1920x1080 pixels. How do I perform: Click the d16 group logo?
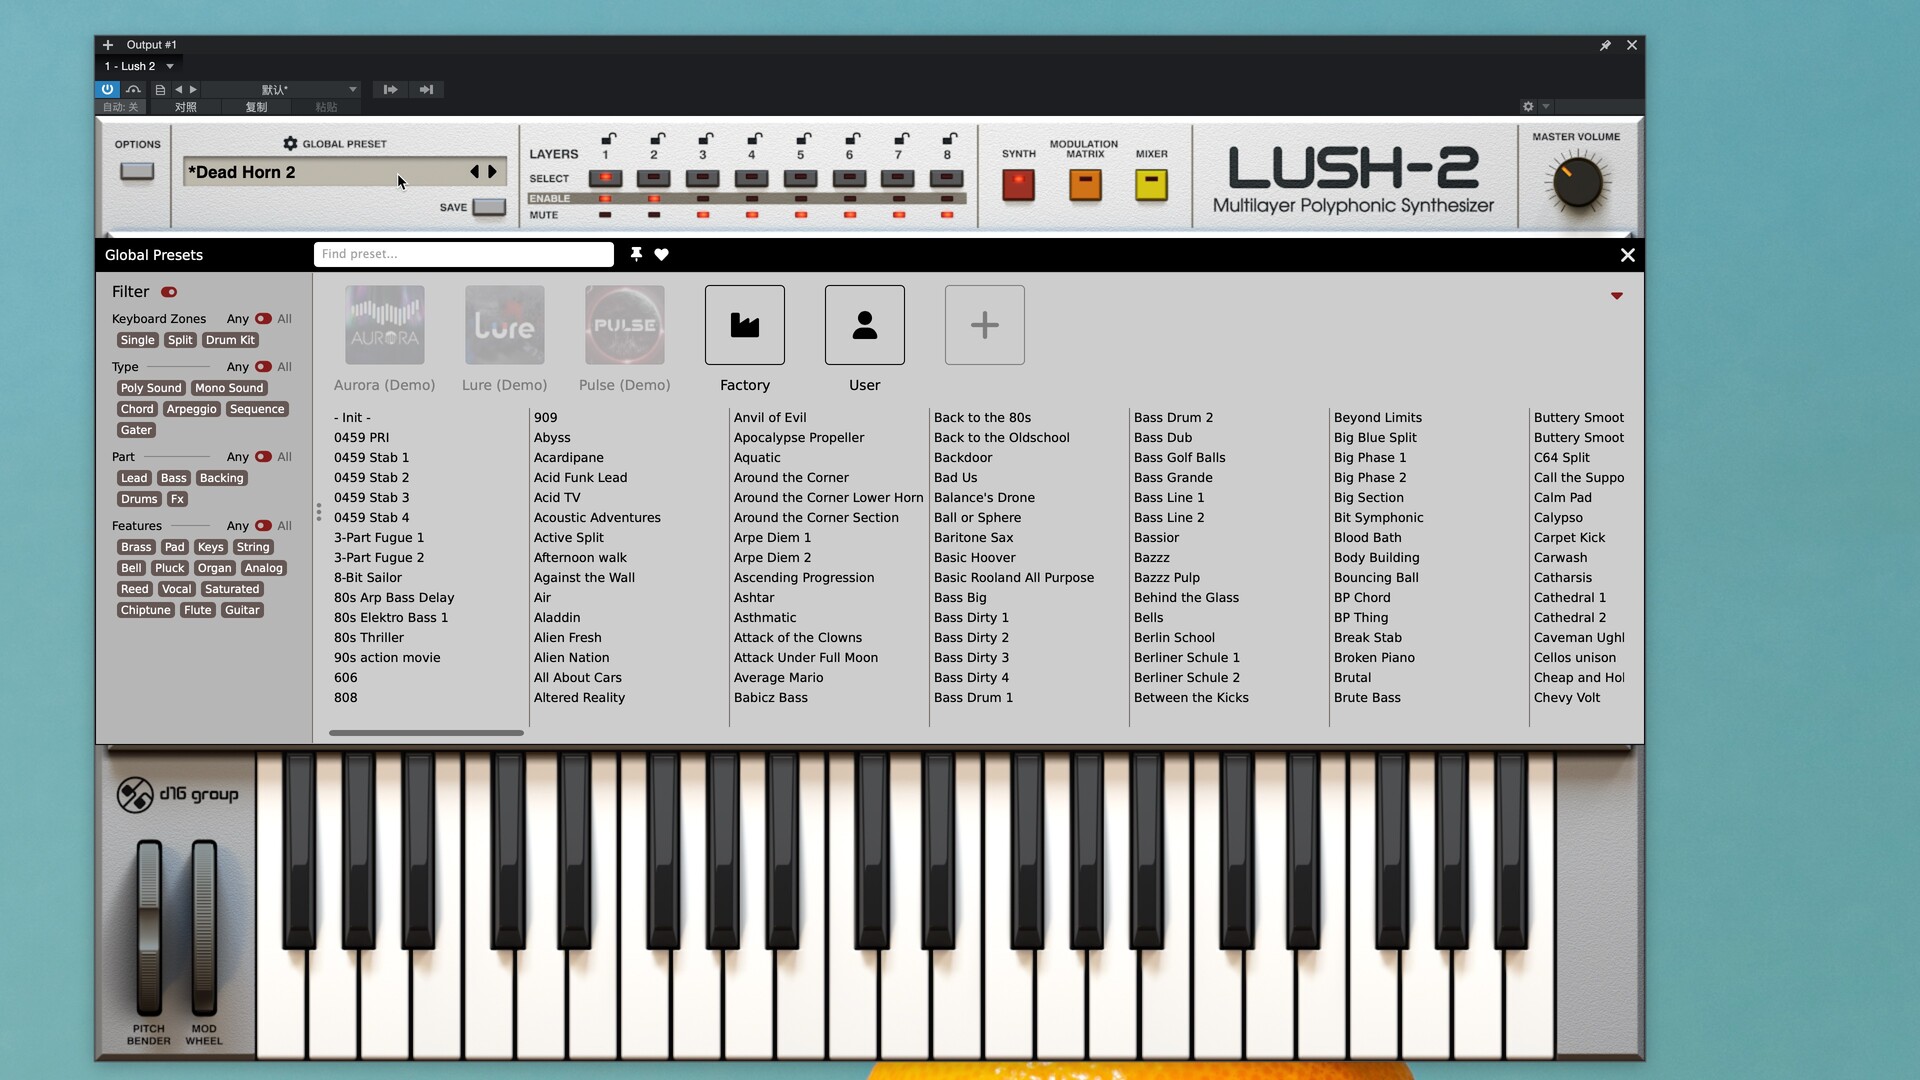178,795
